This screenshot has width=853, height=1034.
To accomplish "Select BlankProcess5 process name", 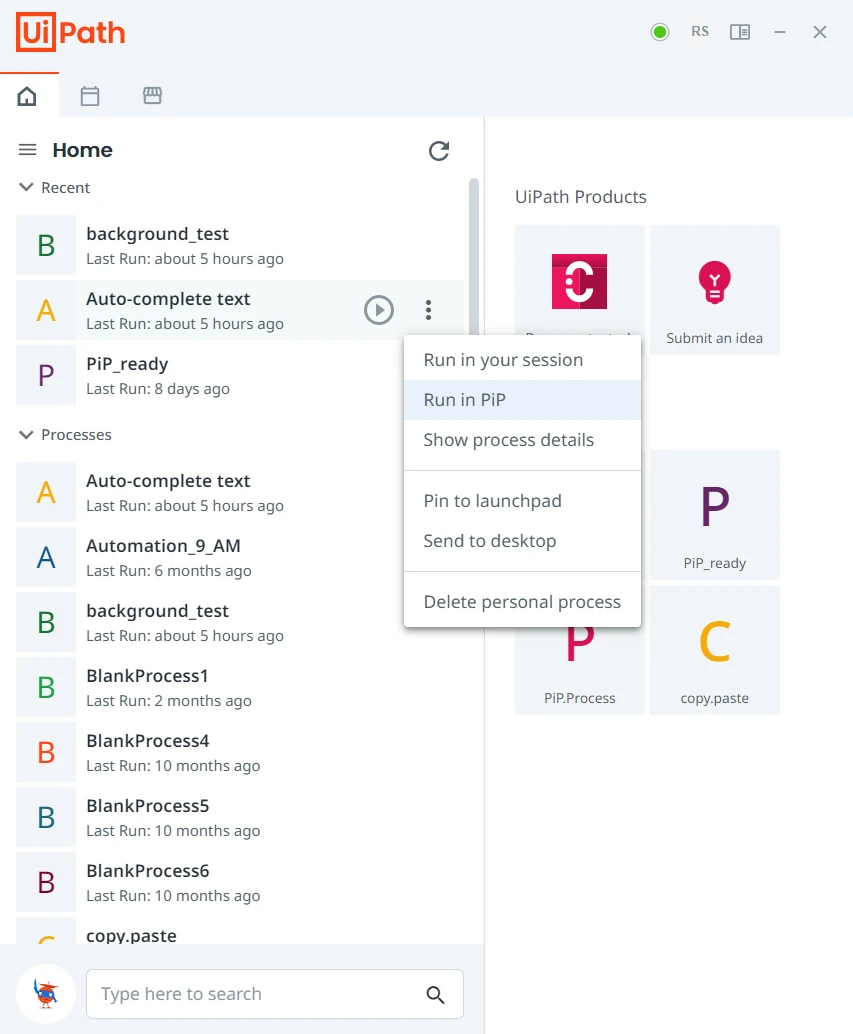I will [148, 806].
